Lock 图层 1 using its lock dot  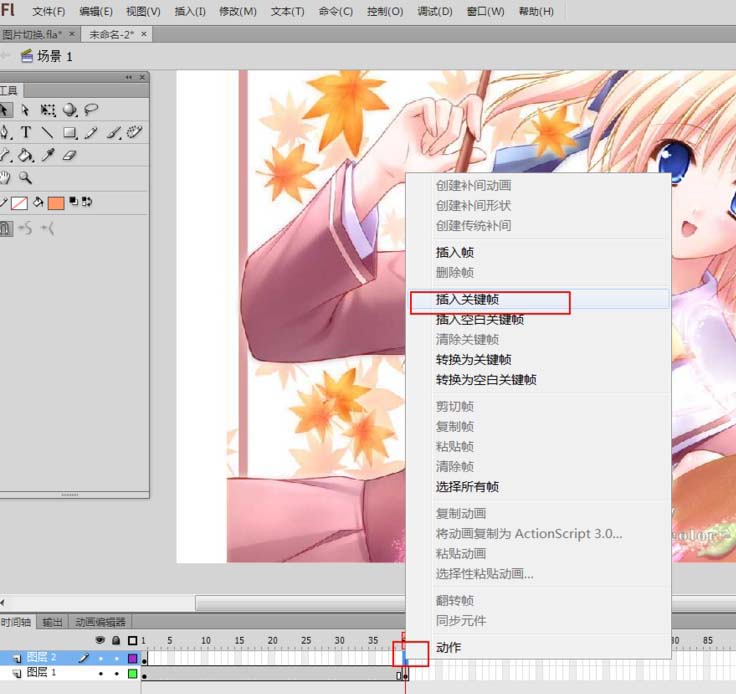tap(116, 673)
